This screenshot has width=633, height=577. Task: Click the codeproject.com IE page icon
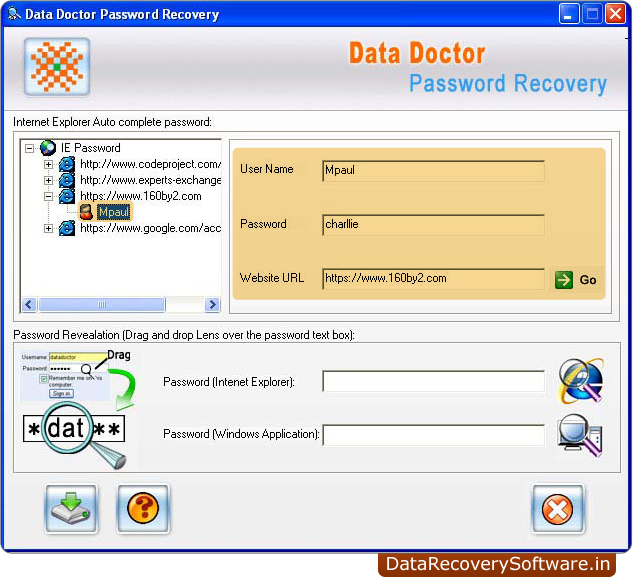(67, 164)
